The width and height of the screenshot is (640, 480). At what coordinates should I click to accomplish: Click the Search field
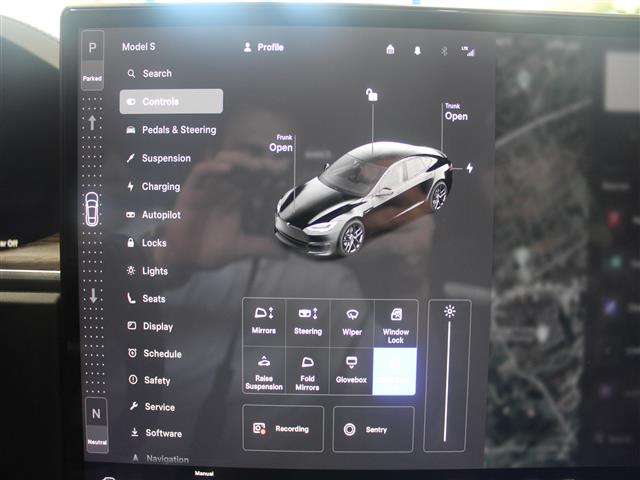coord(149,73)
